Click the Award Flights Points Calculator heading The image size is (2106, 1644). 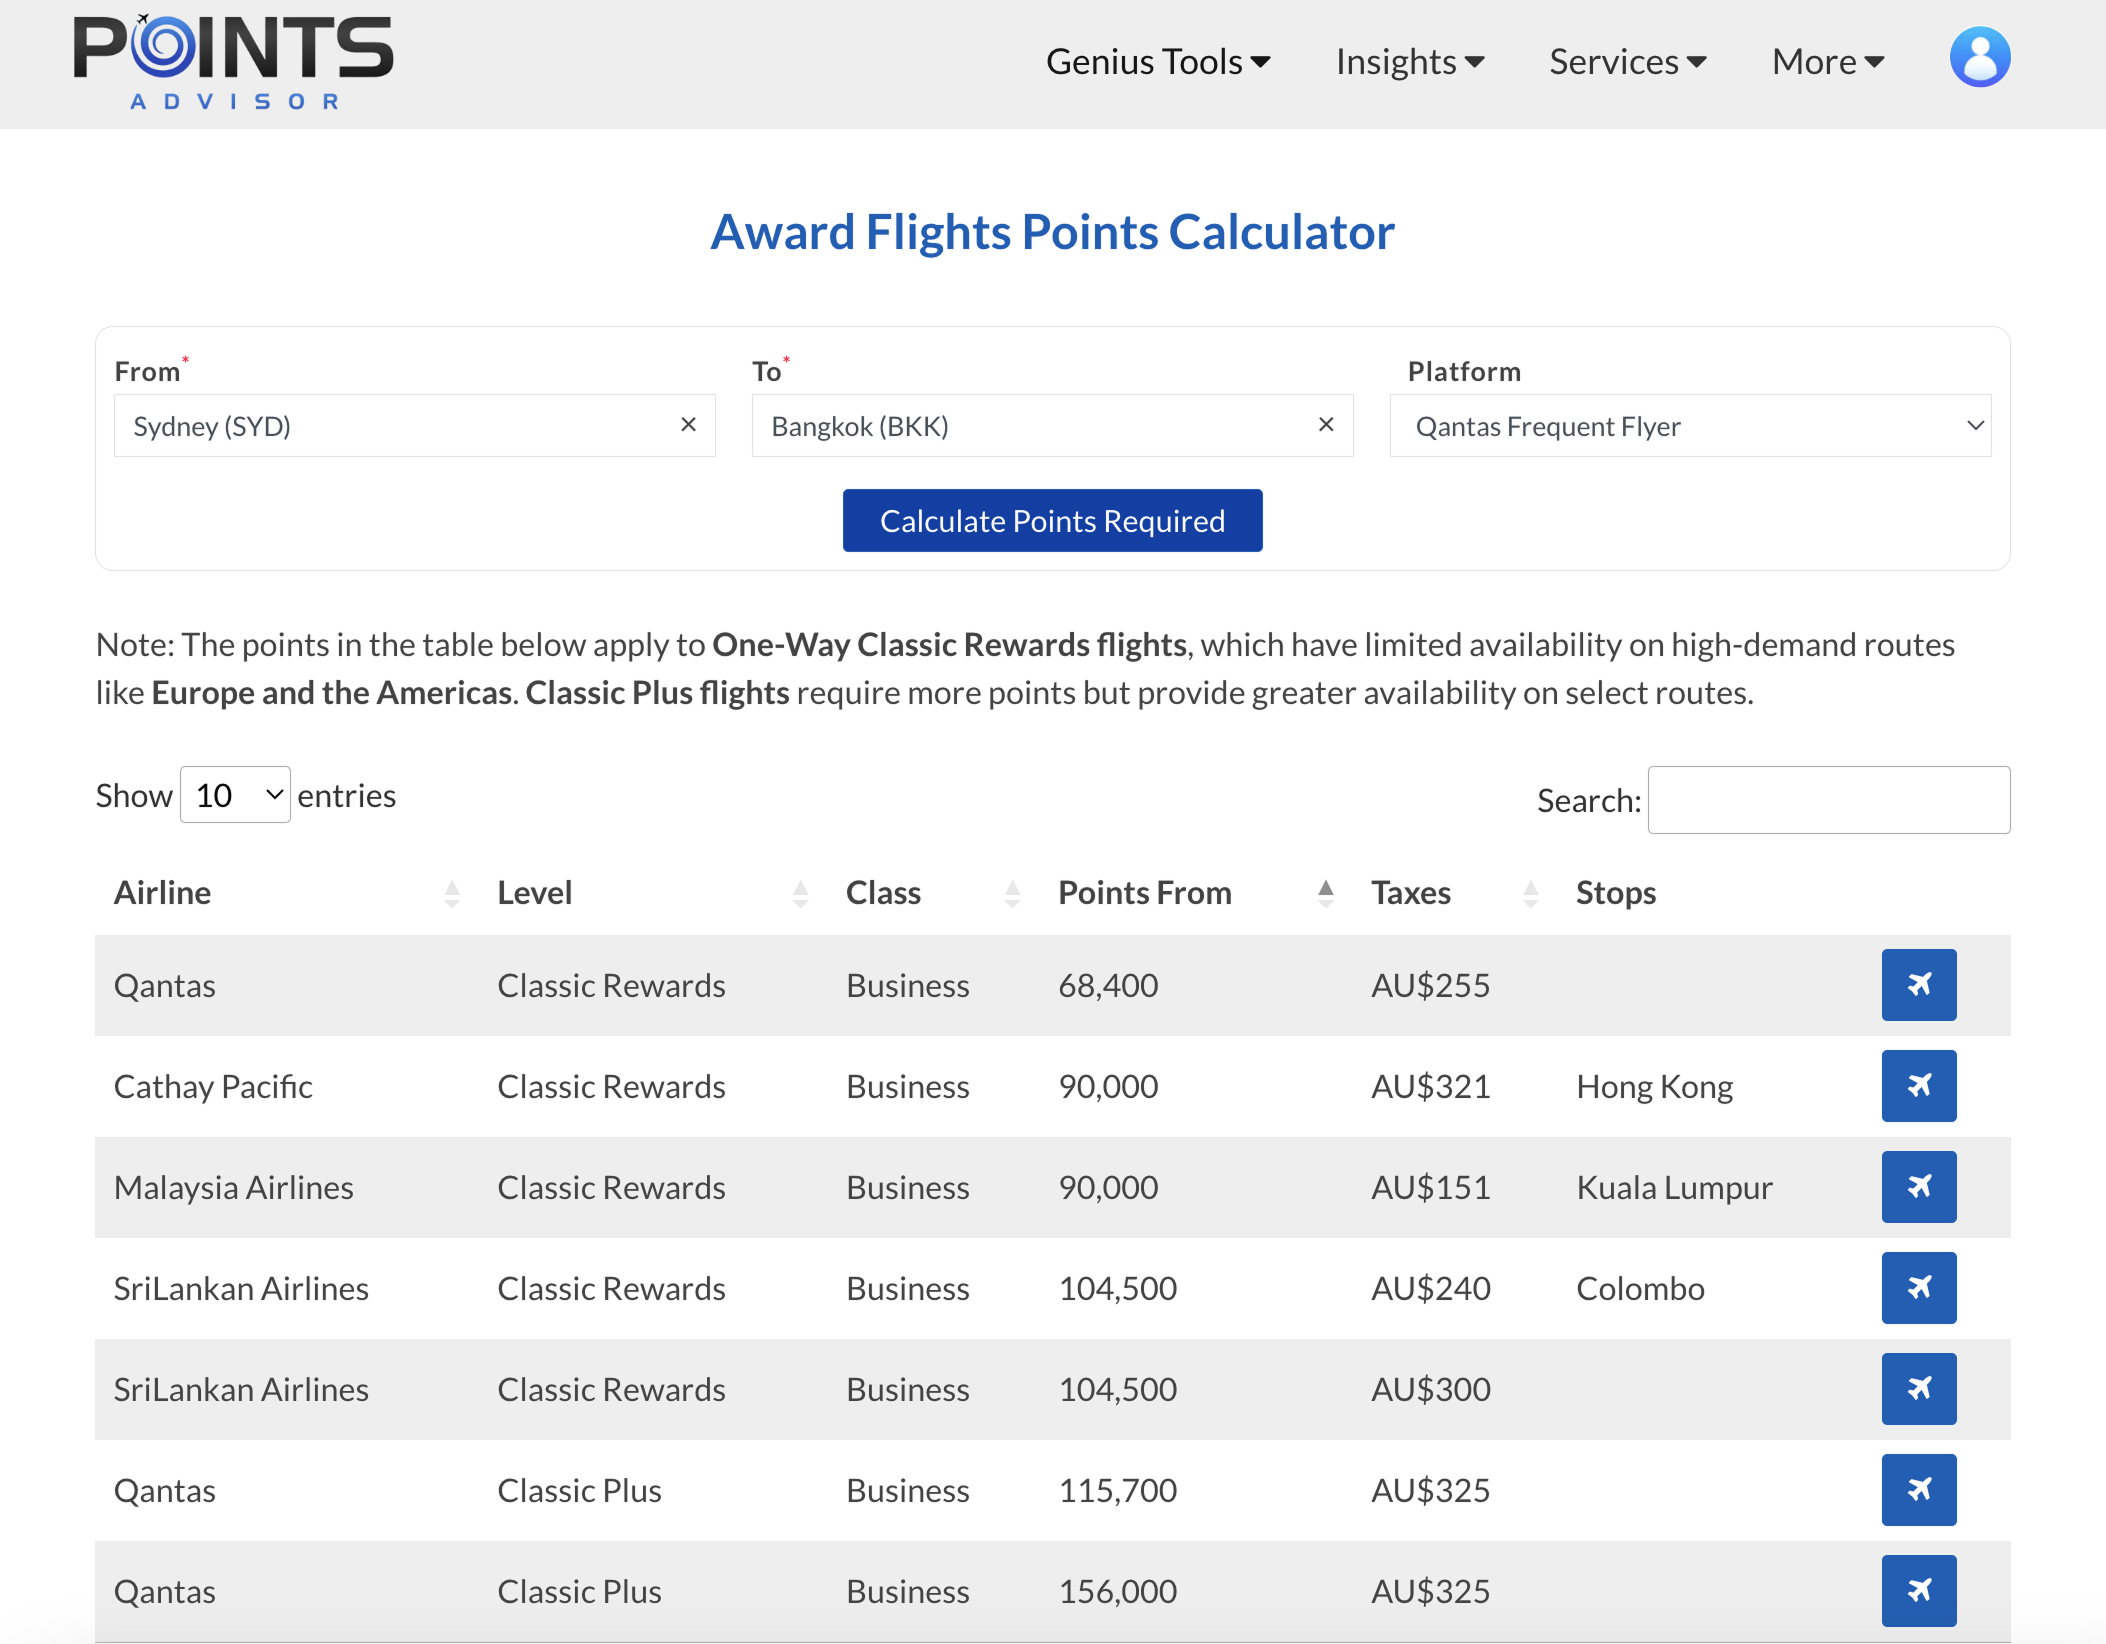[1052, 232]
